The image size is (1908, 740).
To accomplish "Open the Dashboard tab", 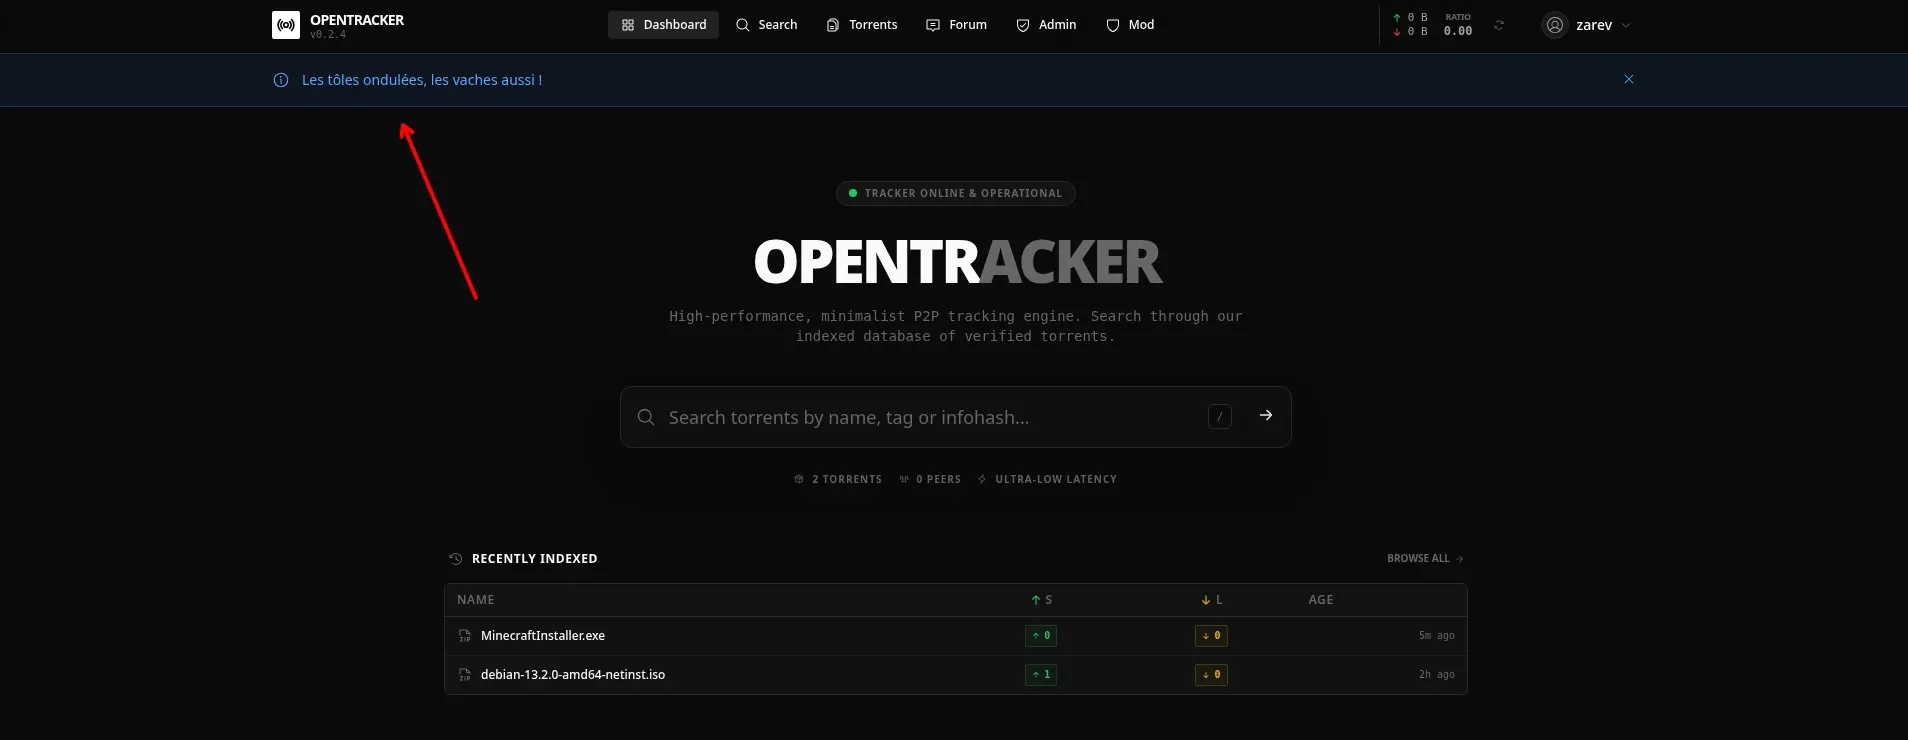I will [663, 25].
